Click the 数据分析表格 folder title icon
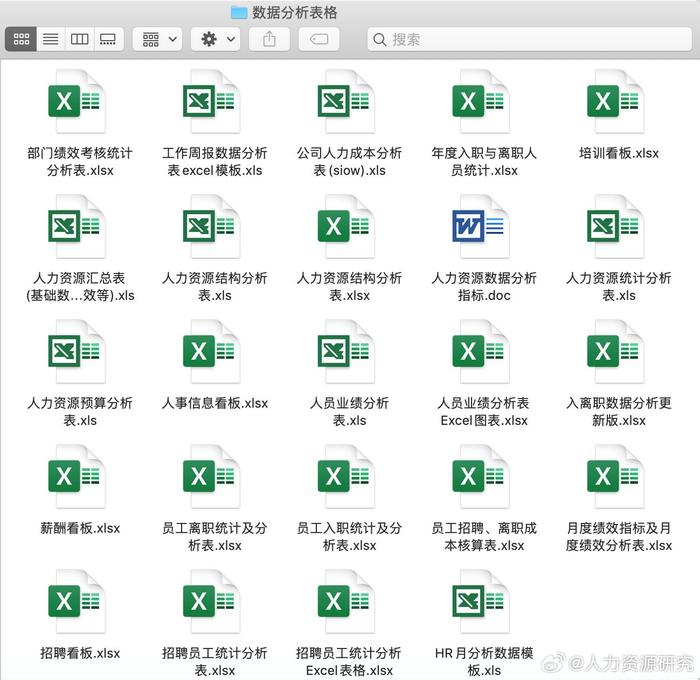Image resolution: width=700 pixels, height=680 pixels. 239,13
